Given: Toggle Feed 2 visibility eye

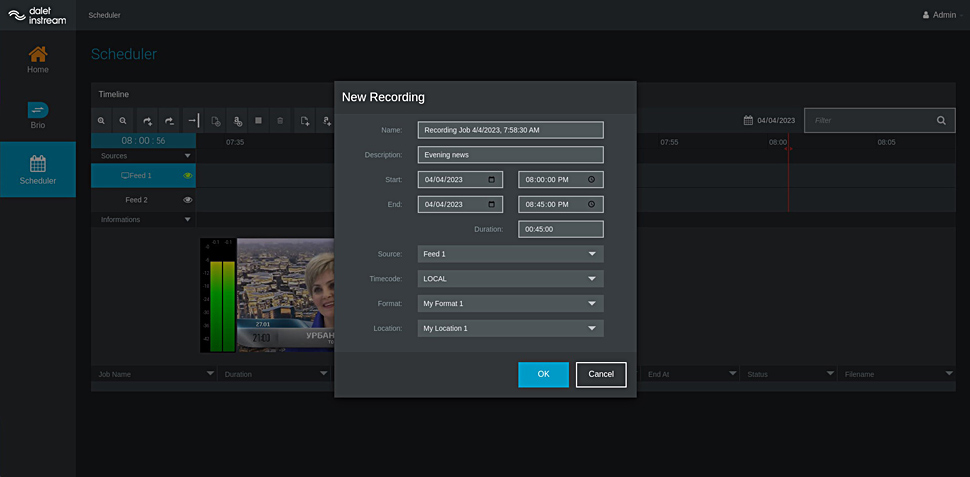Looking at the screenshot, I should [x=187, y=200].
